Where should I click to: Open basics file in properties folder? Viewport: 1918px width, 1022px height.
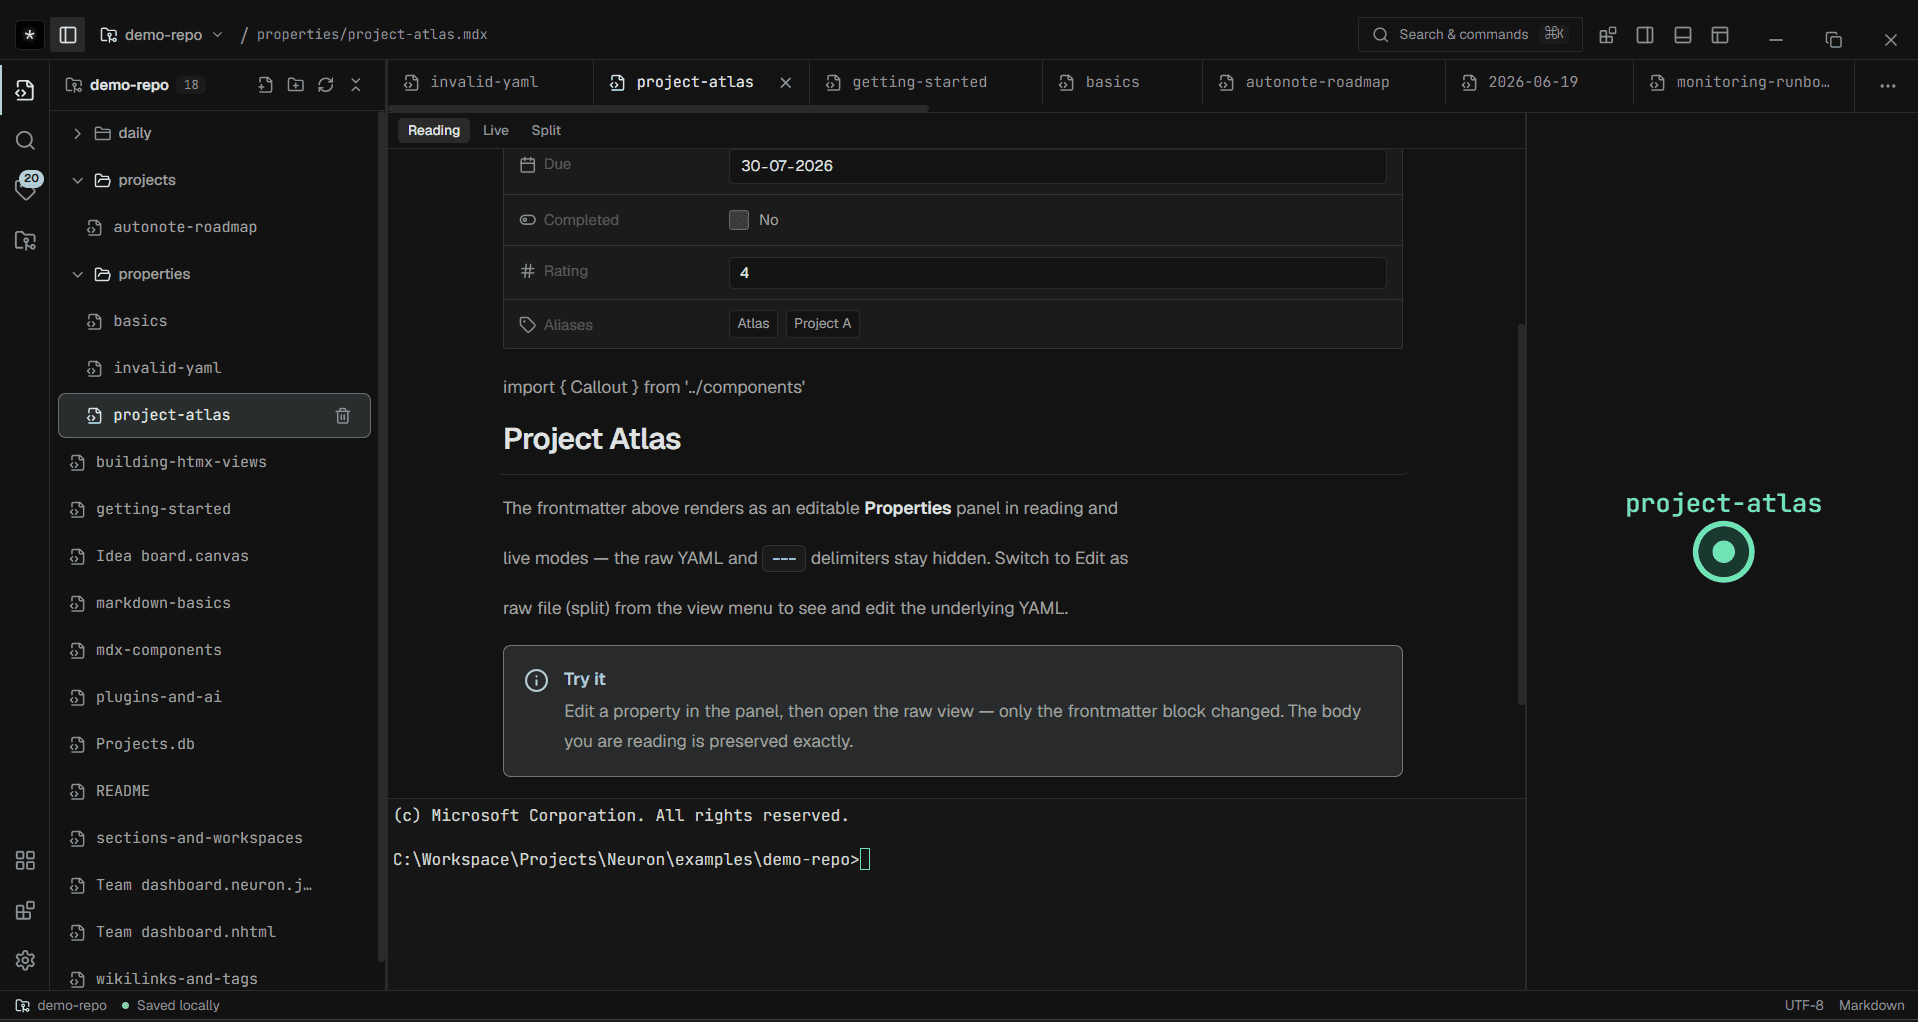215,322
